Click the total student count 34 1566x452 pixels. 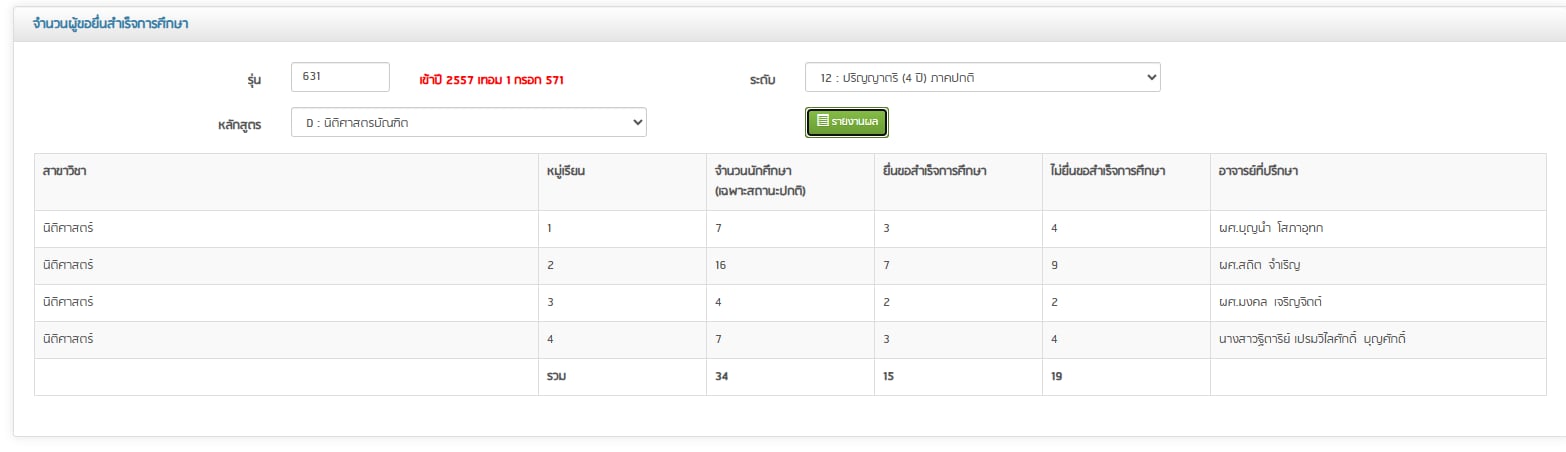coord(721,377)
